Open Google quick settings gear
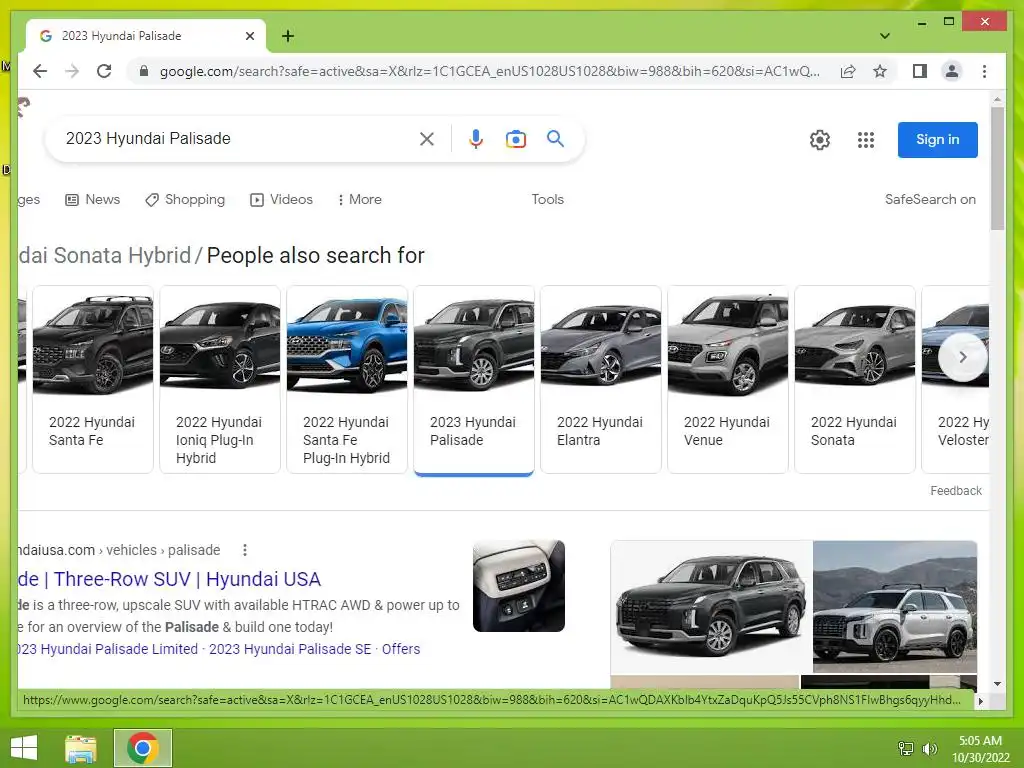Screen dimensions: 1024x768 point(820,140)
